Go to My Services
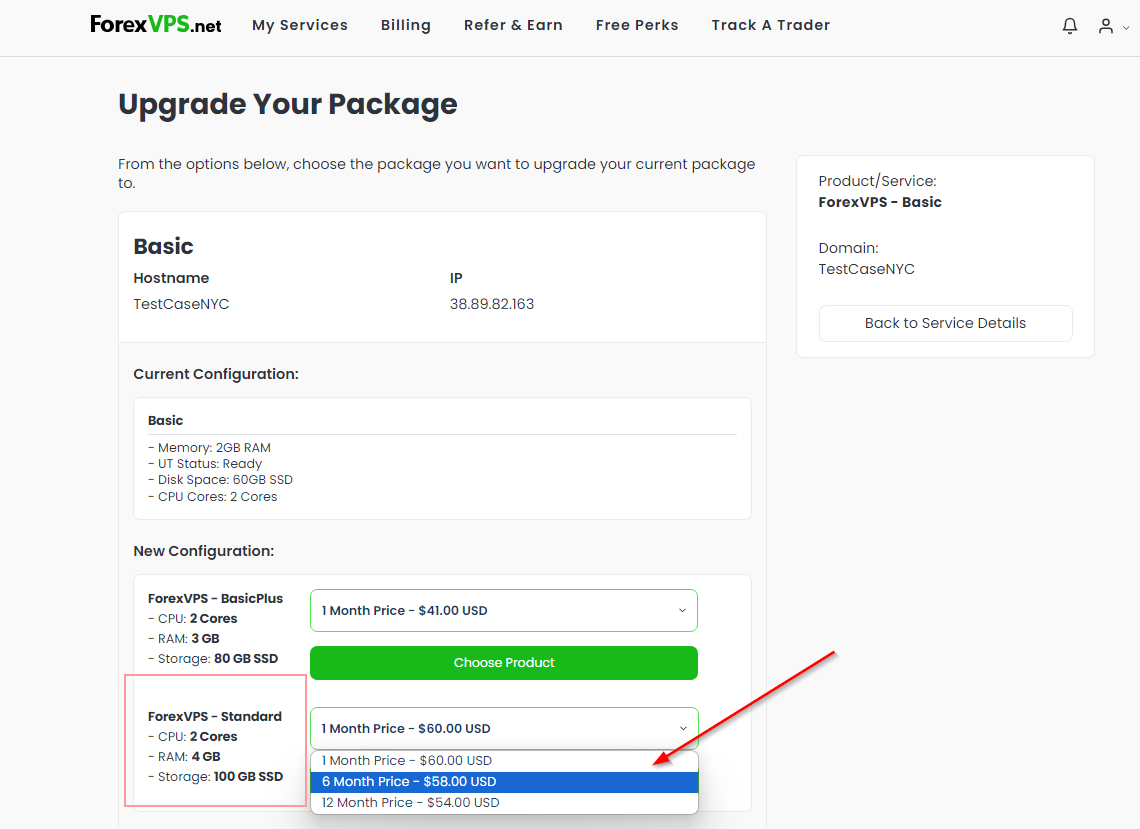The width and height of the screenshot is (1140, 829). [x=300, y=25]
